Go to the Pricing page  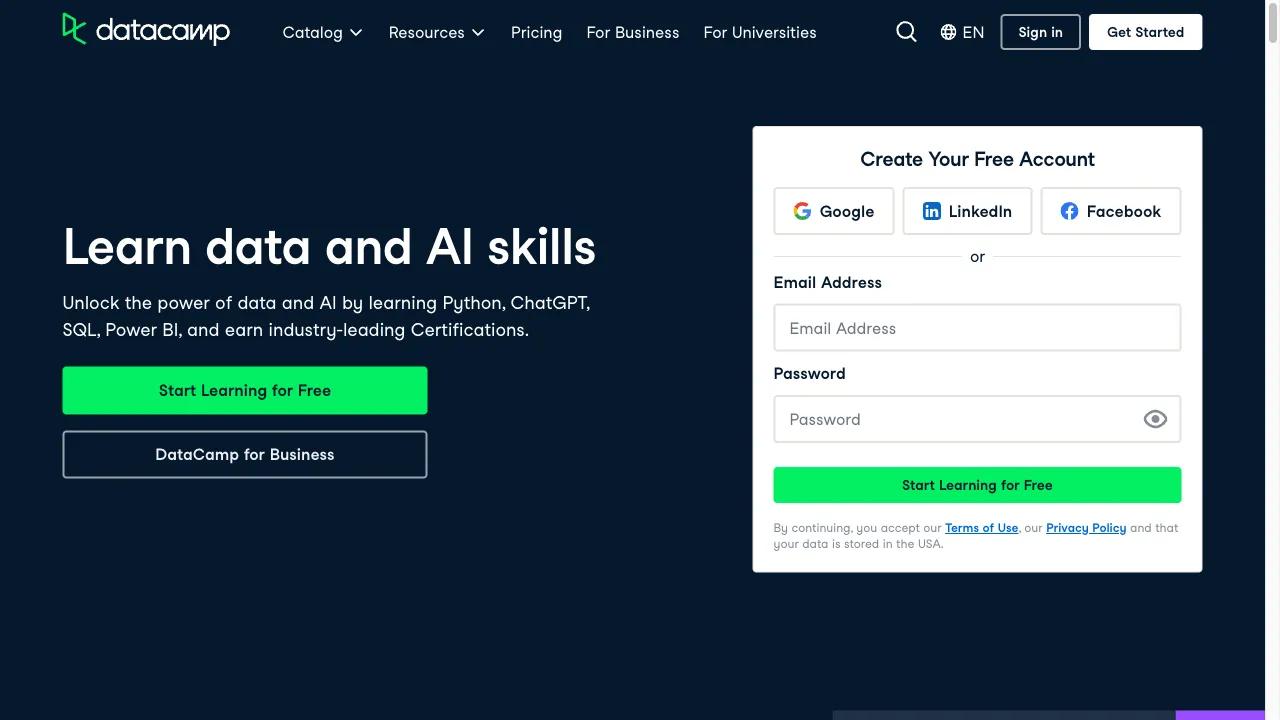click(x=536, y=32)
